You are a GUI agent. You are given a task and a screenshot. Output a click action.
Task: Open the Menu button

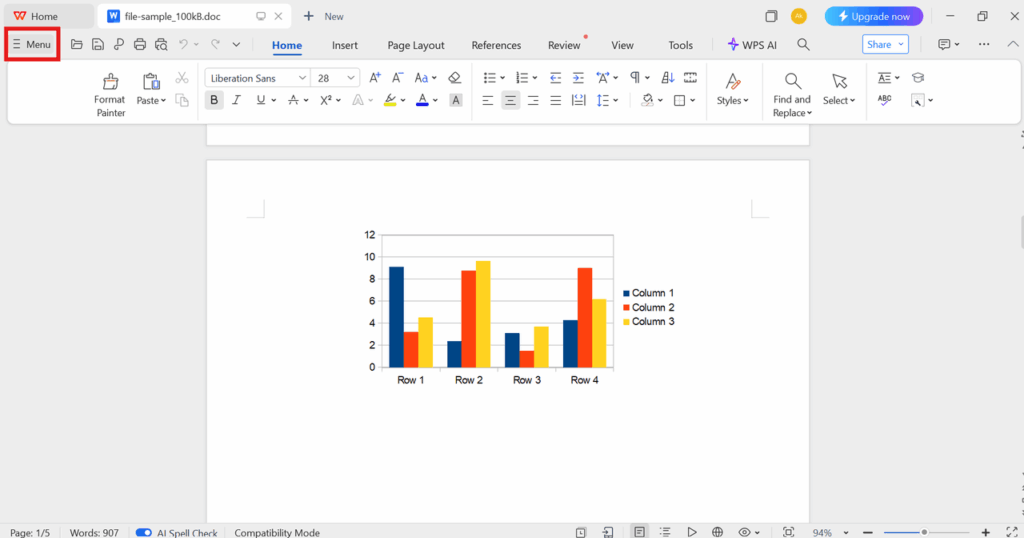click(x=32, y=44)
